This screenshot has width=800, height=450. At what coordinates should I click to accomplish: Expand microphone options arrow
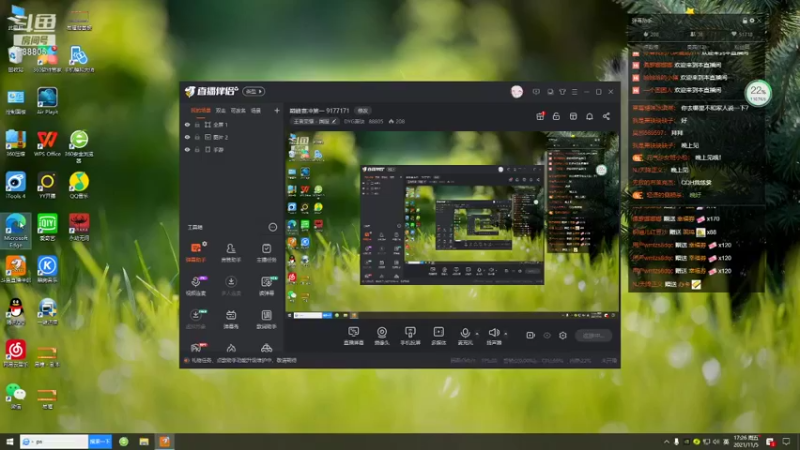pos(477,334)
